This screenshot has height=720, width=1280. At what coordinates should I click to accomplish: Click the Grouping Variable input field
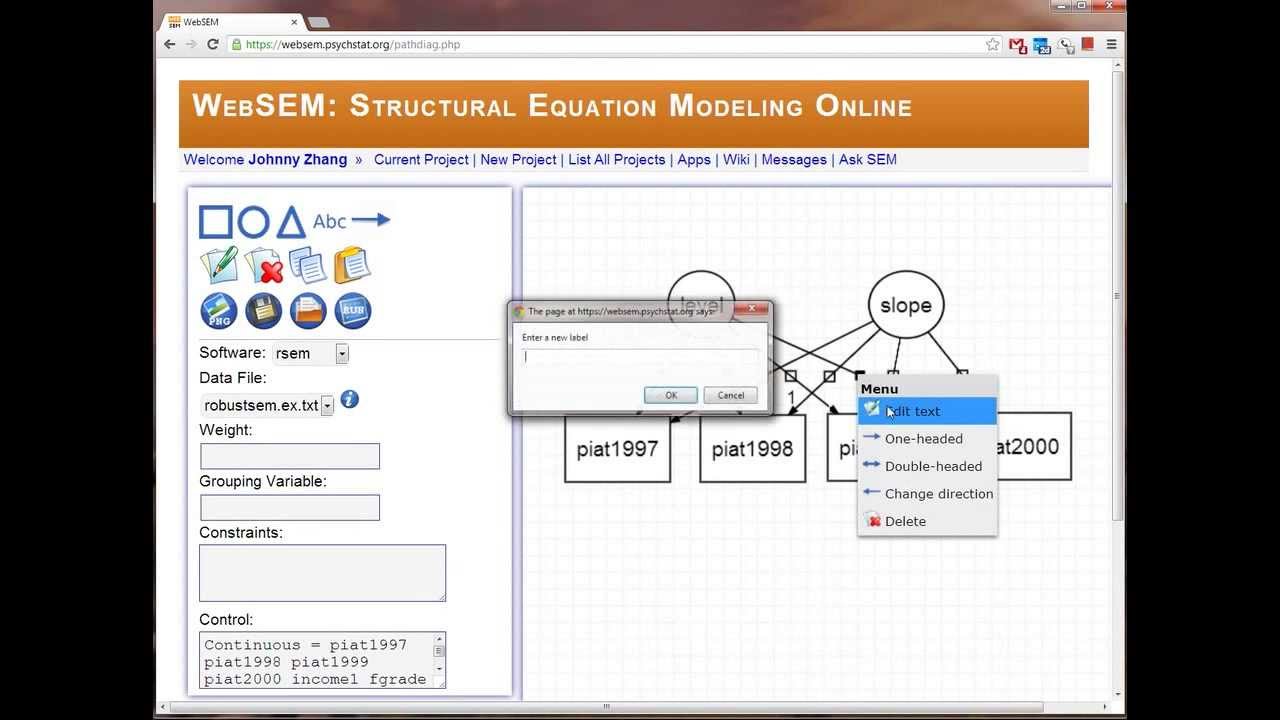(290, 507)
